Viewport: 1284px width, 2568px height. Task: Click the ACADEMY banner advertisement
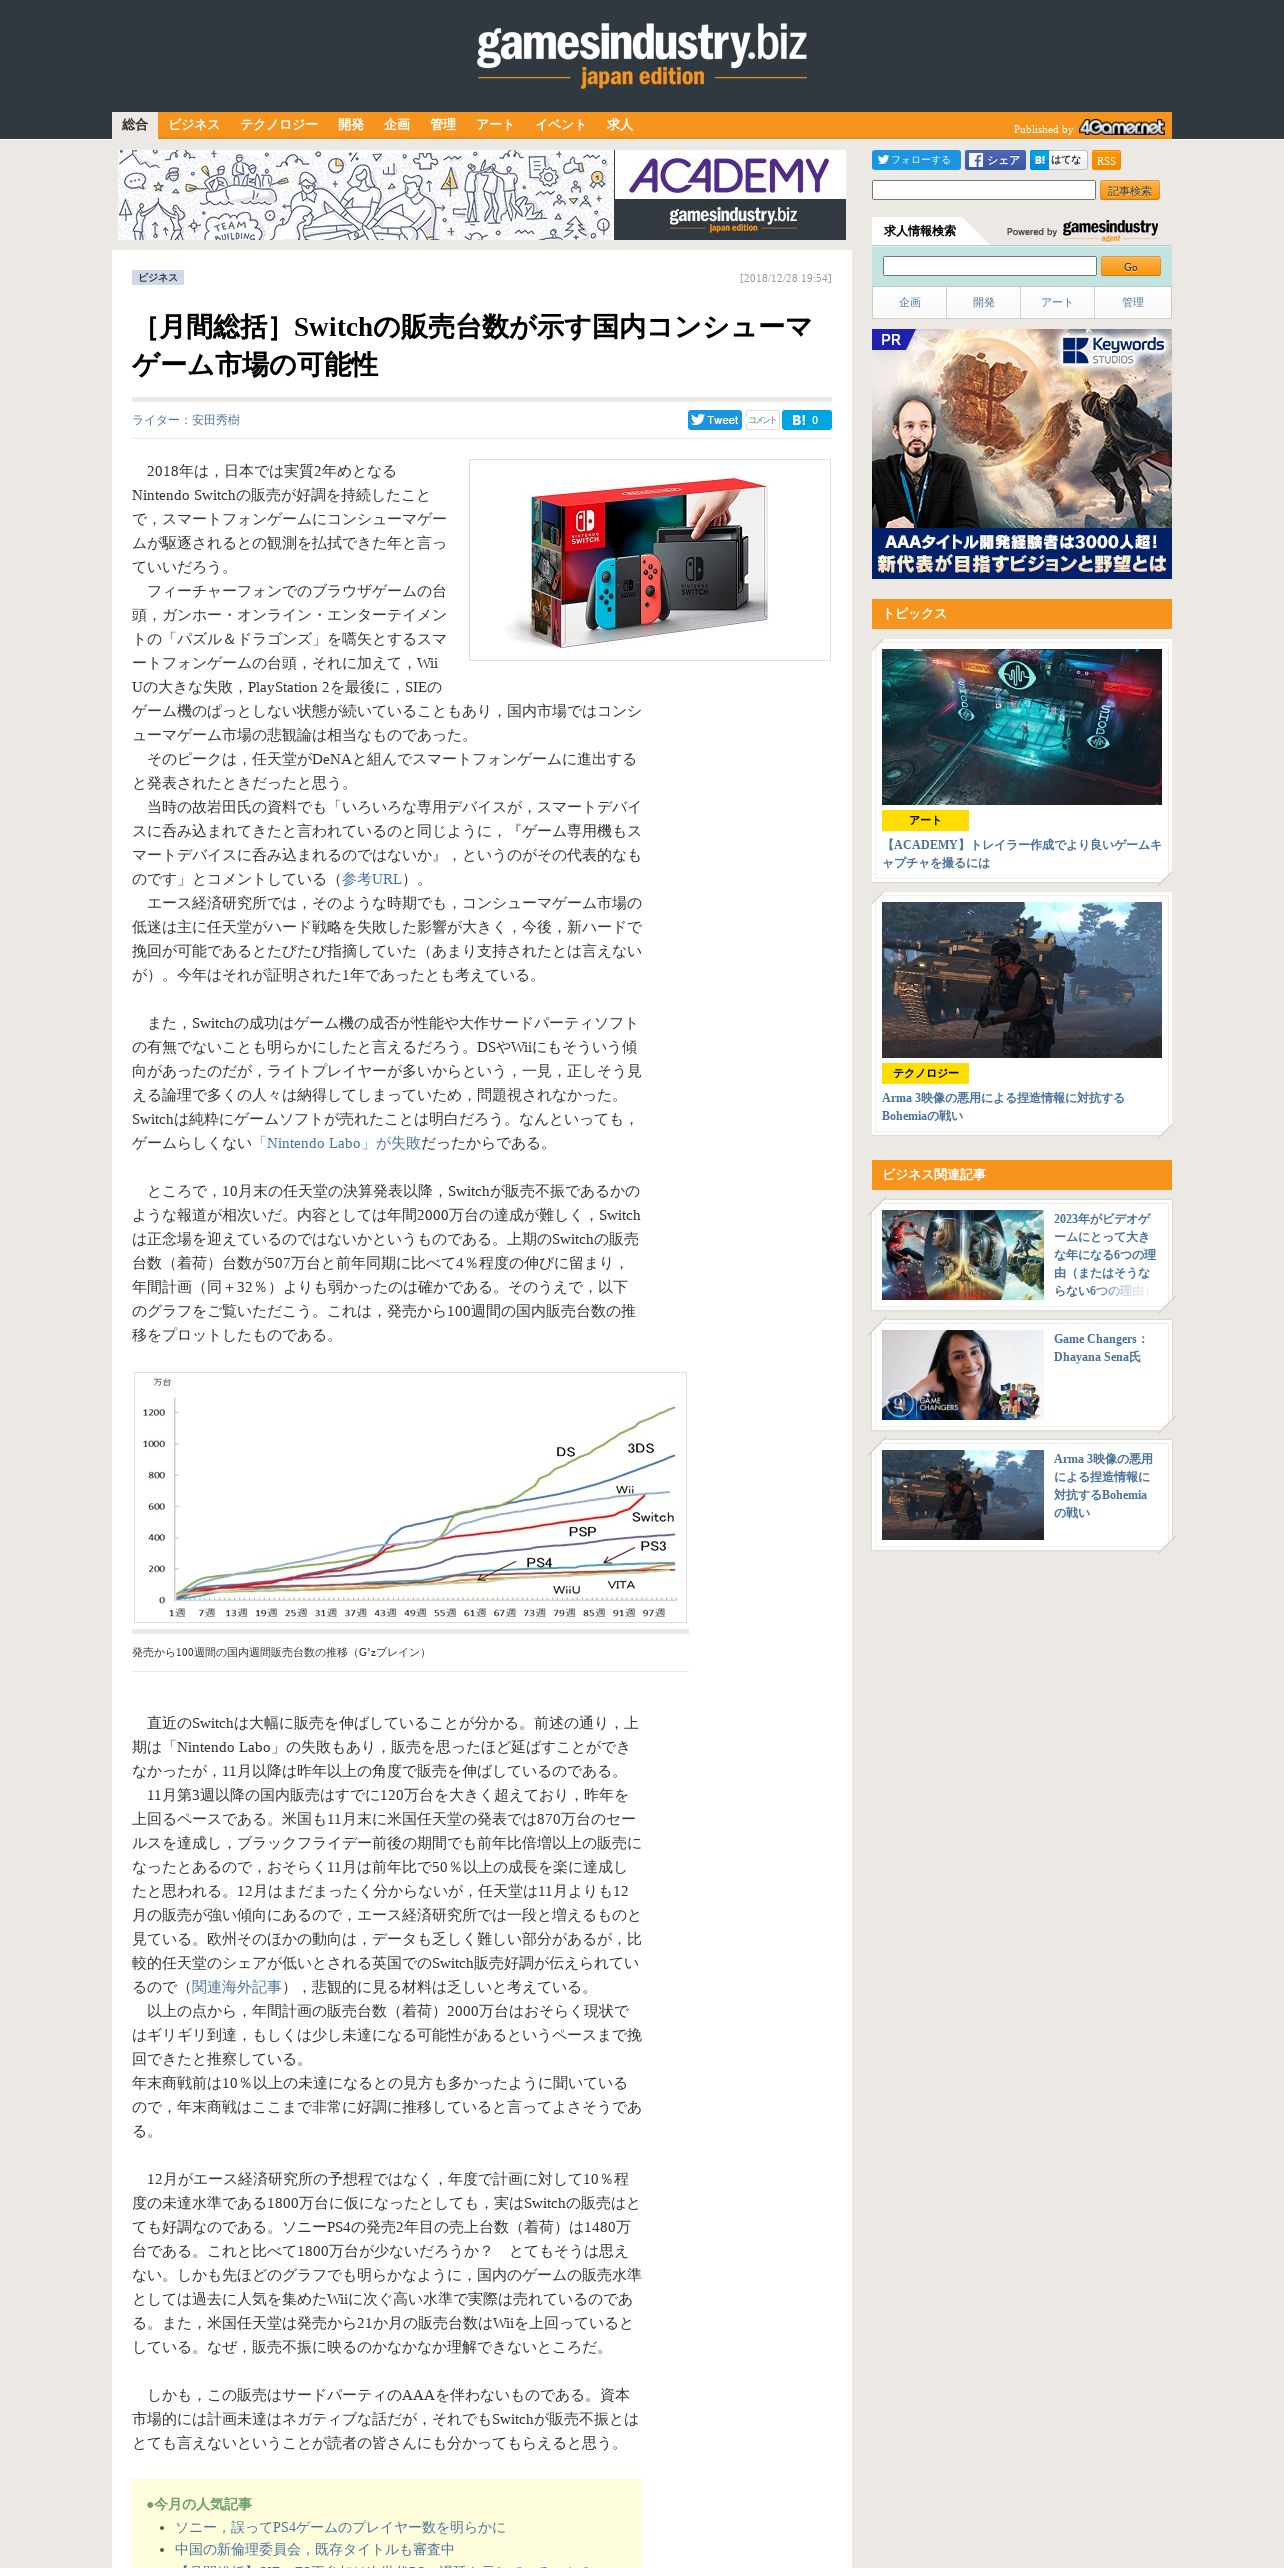click(482, 195)
